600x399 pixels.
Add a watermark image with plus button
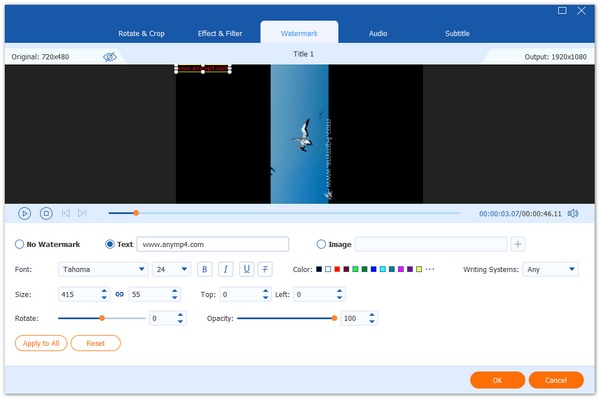(x=518, y=244)
